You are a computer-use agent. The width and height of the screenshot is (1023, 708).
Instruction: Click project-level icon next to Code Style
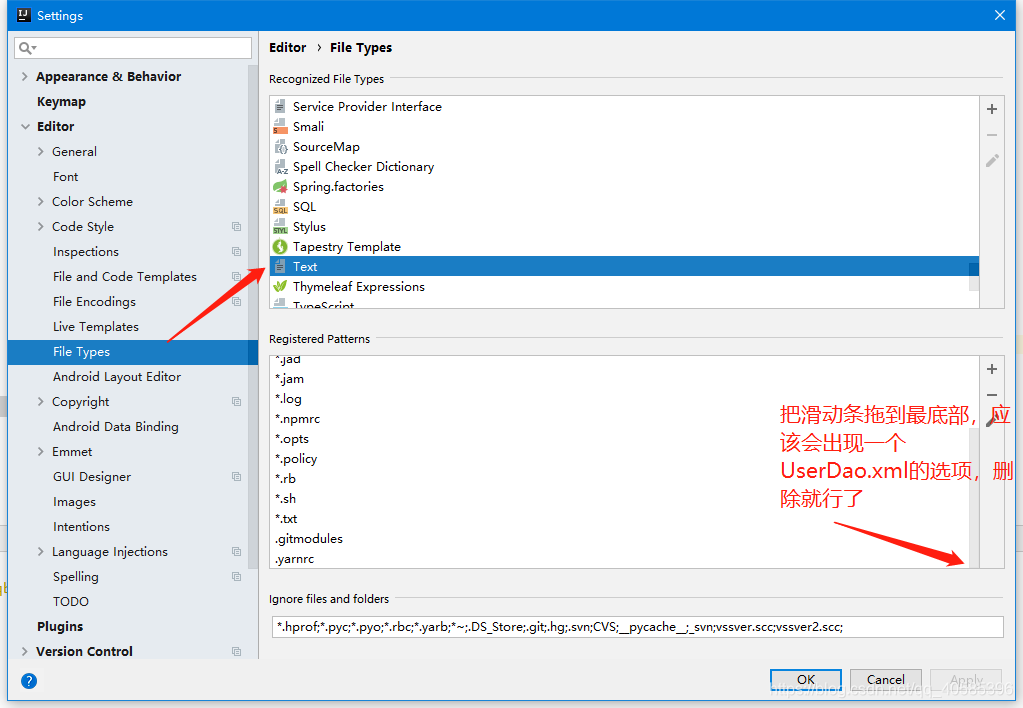point(236,226)
